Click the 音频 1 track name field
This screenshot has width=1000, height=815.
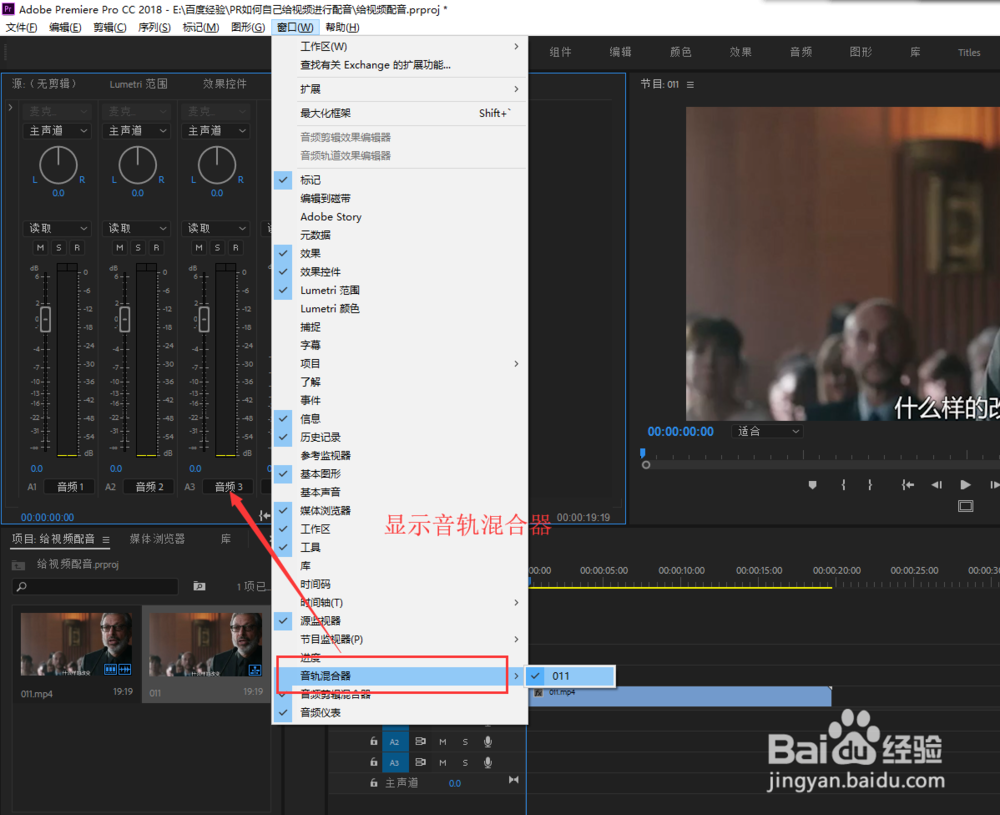[70, 487]
